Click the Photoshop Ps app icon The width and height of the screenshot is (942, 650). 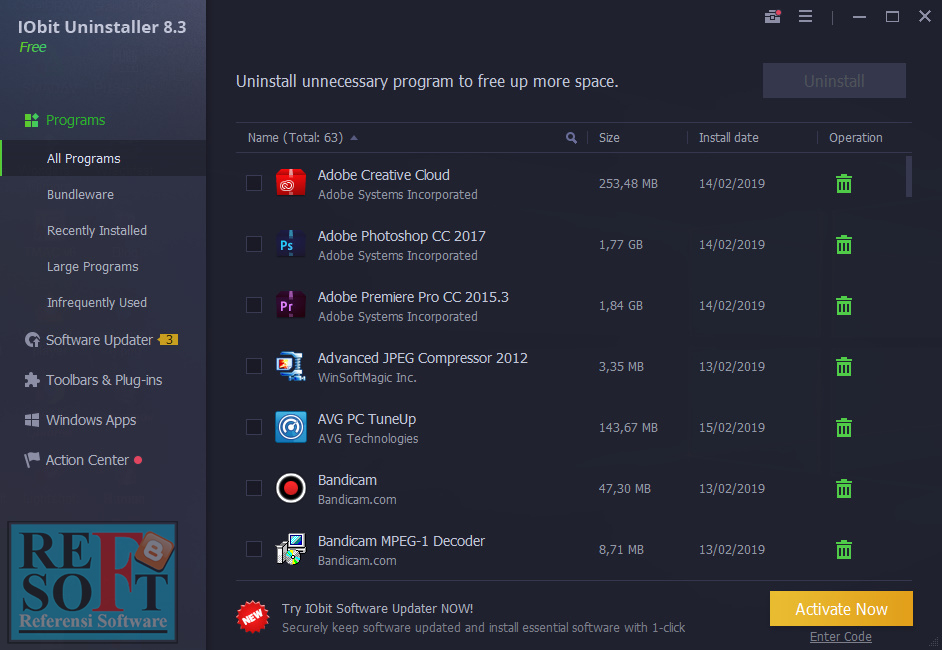pyautogui.click(x=291, y=244)
